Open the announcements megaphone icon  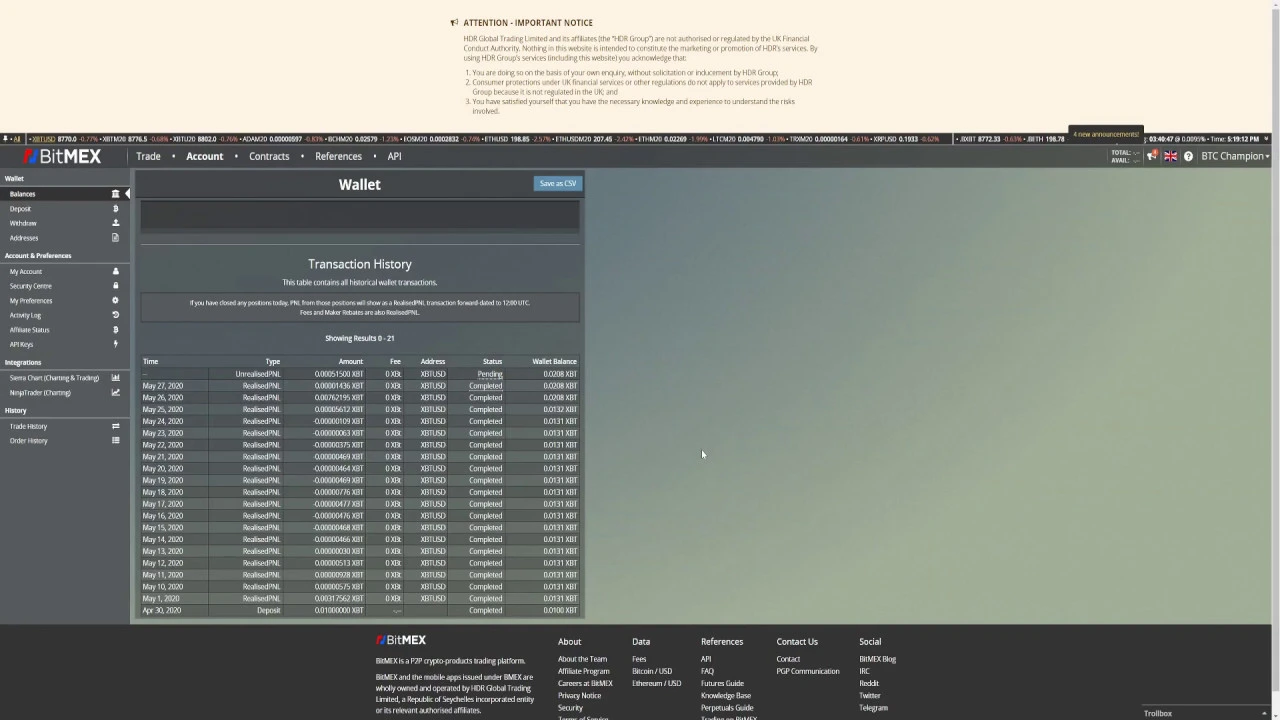[1152, 156]
